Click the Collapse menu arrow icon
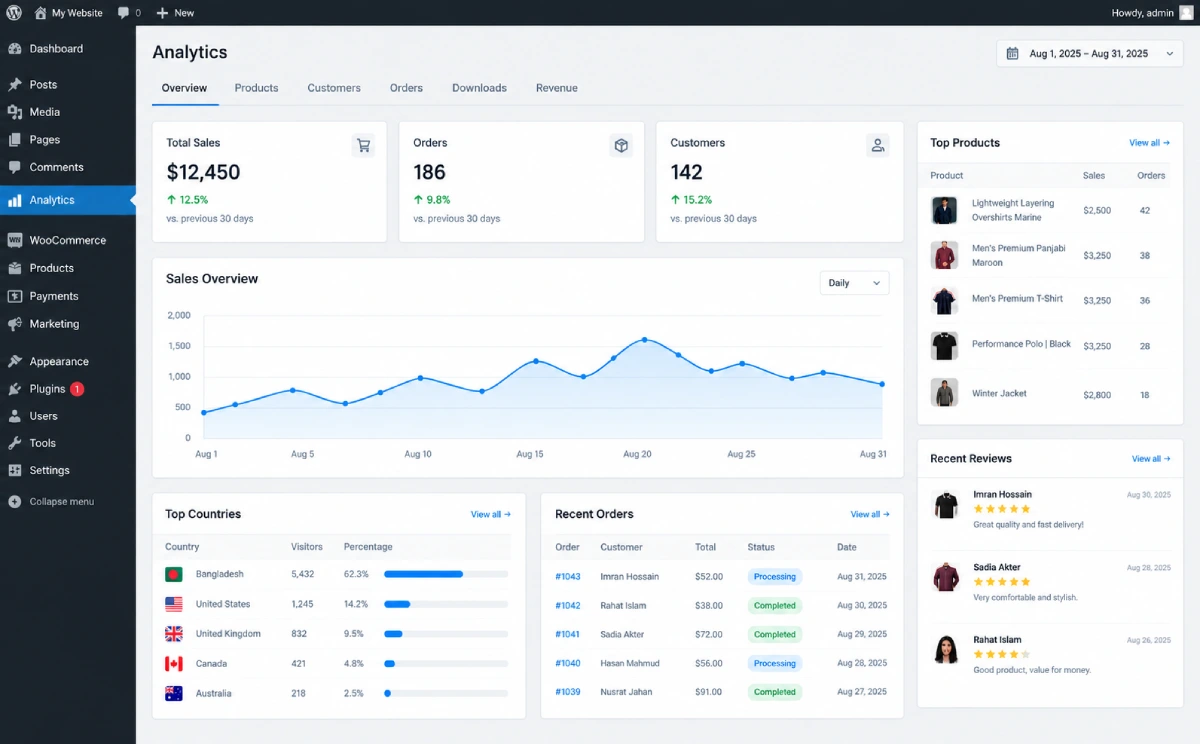This screenshot has height=744, width=1200. point(14,501)
